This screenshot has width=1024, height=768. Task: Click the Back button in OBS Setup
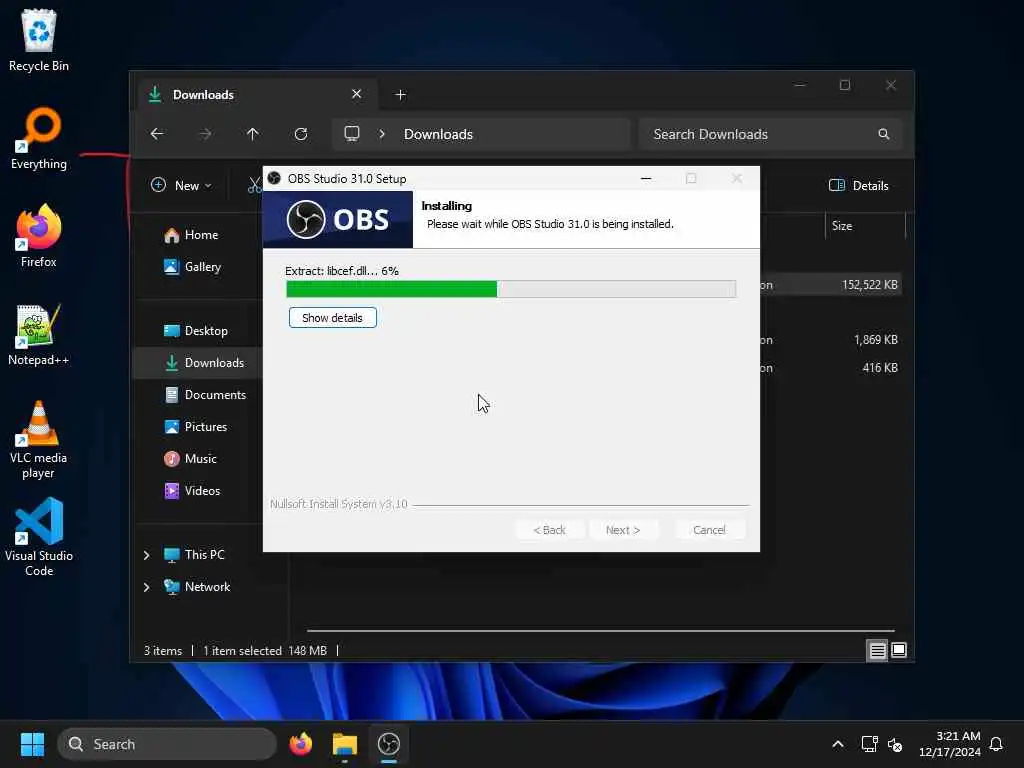pyautogui.click(x=549, y=530)
